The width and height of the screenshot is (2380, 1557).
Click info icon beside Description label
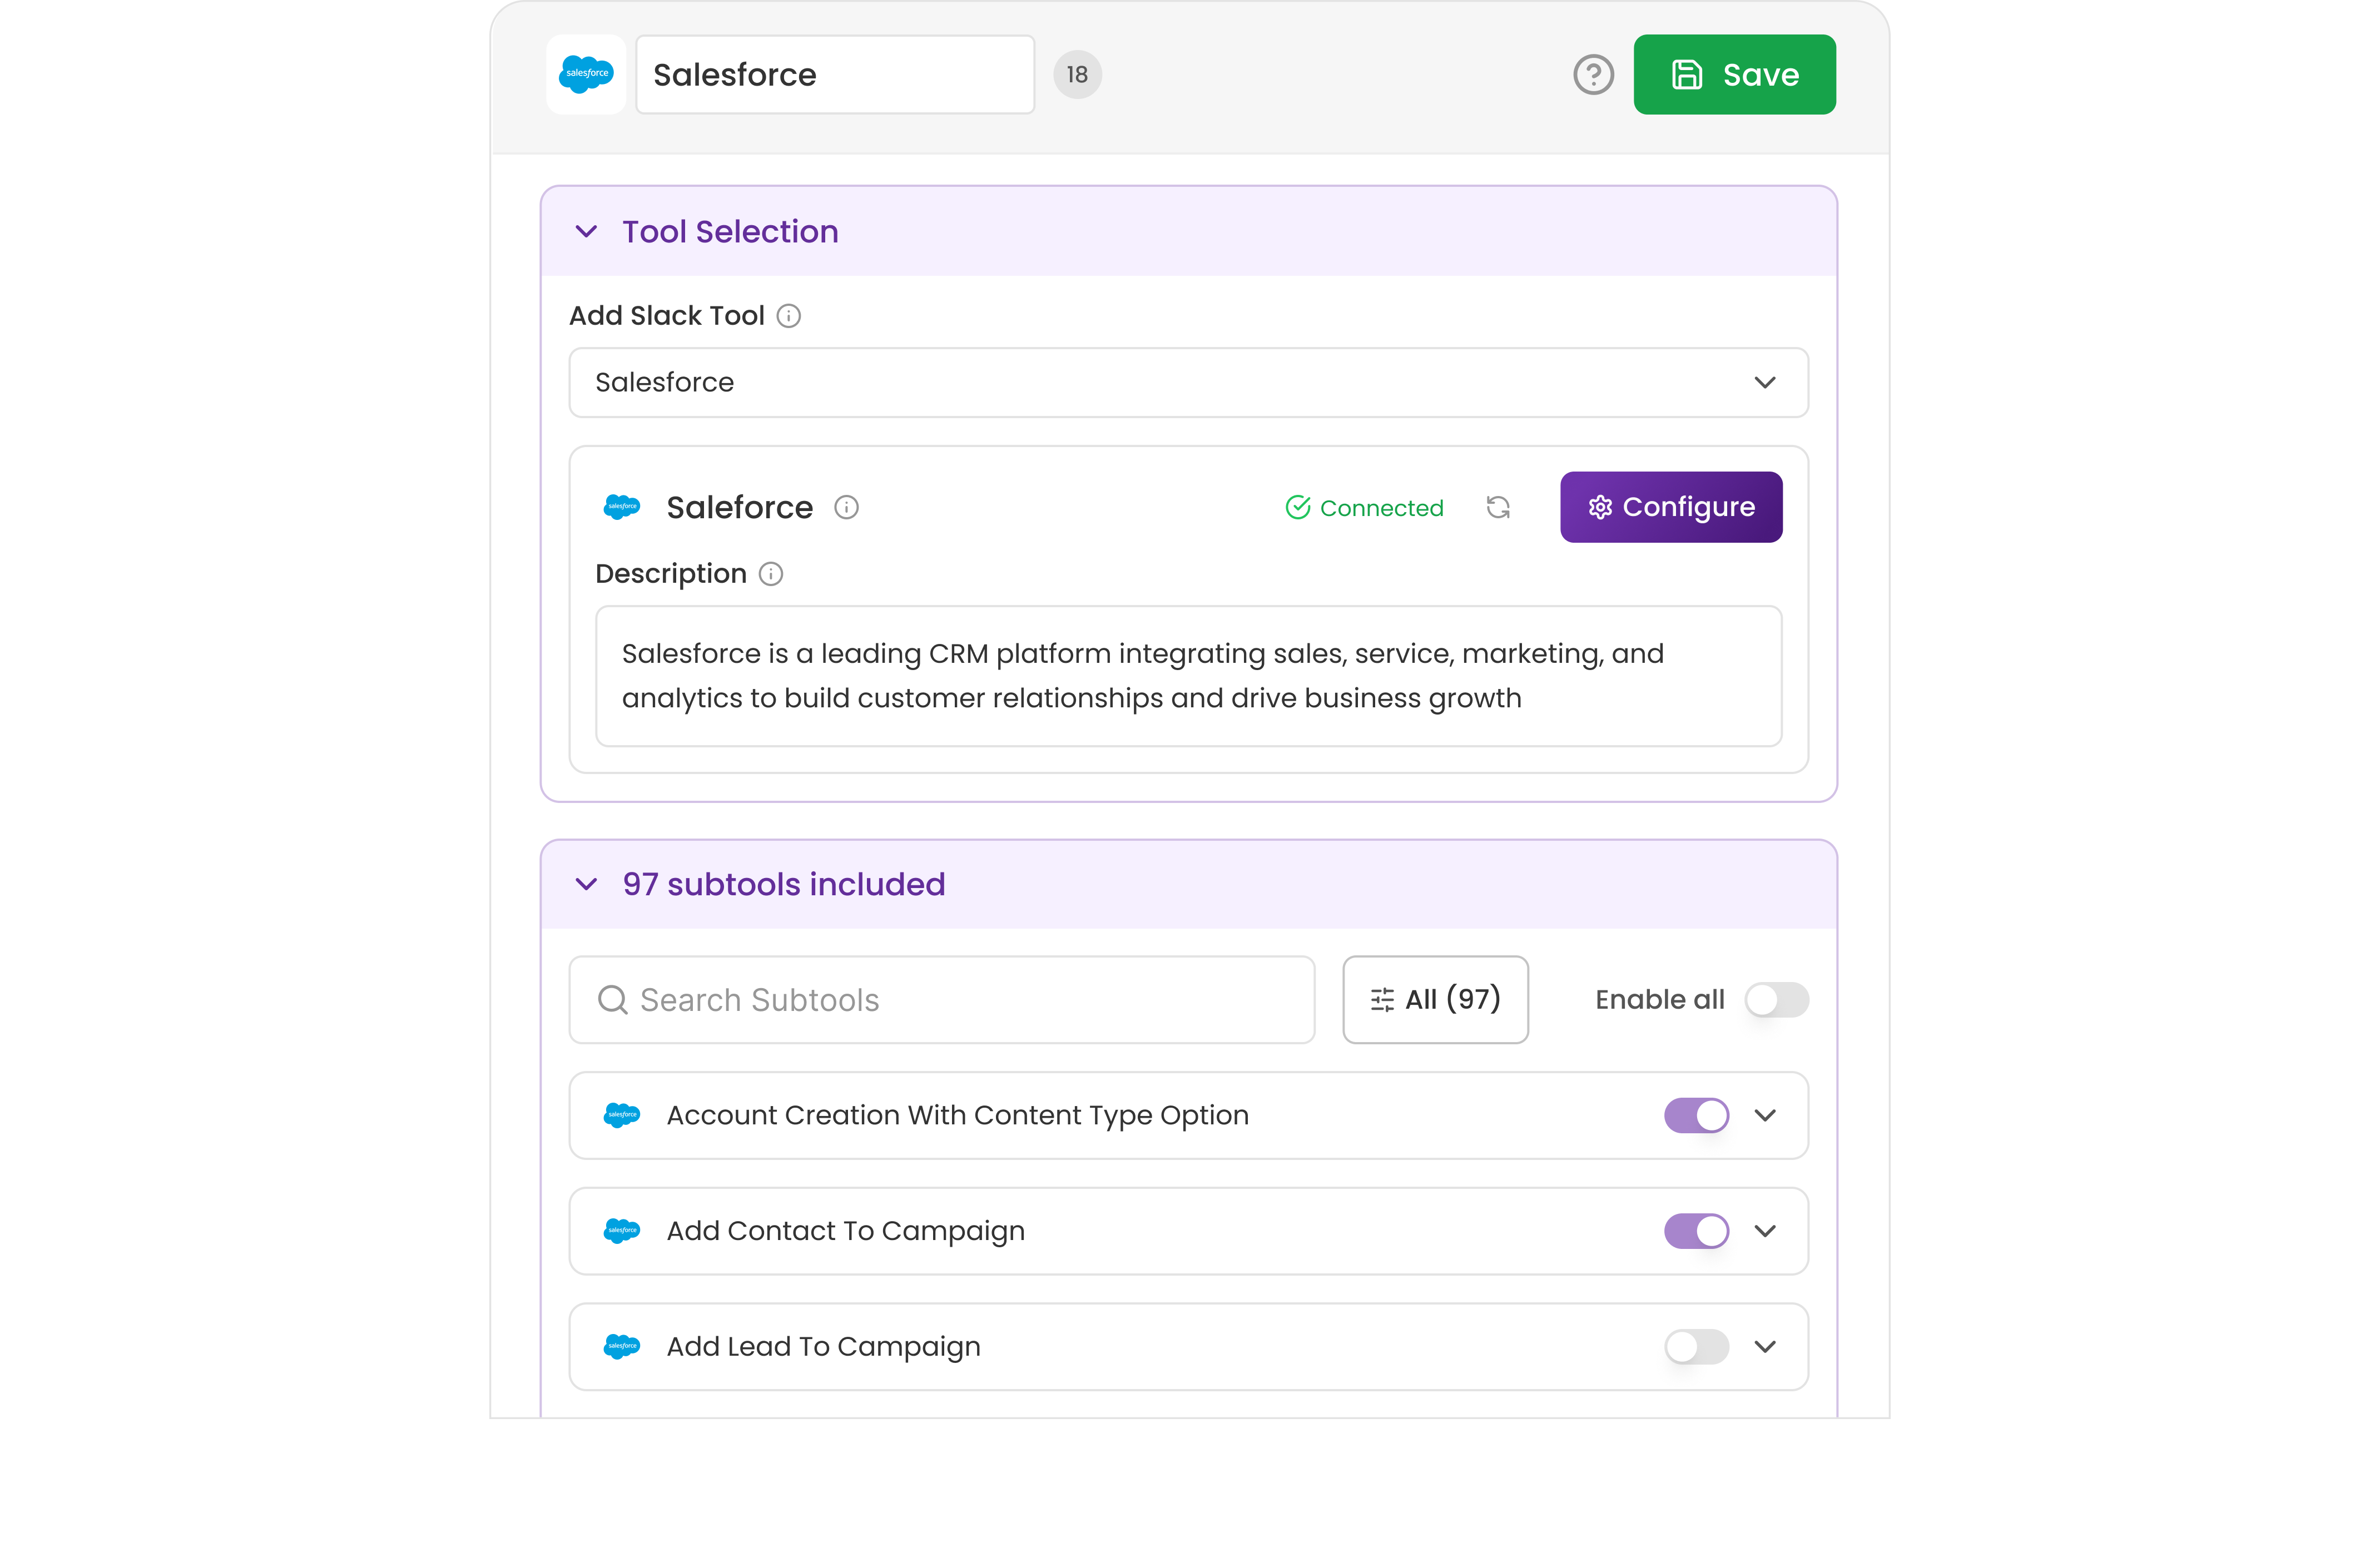[x=770, y=574]
